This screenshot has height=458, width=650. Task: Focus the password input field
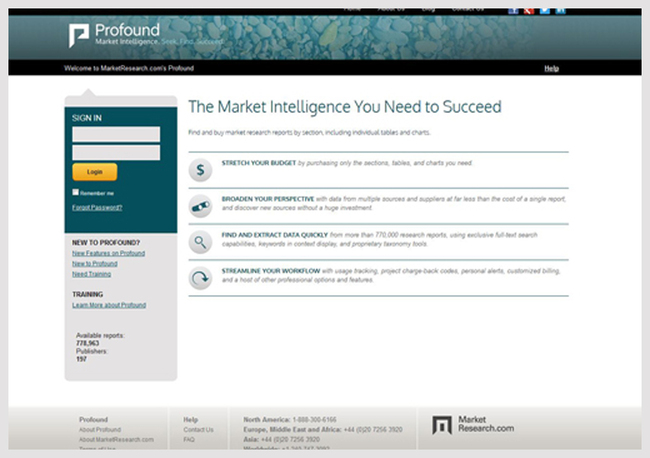[x=116, y=153]
